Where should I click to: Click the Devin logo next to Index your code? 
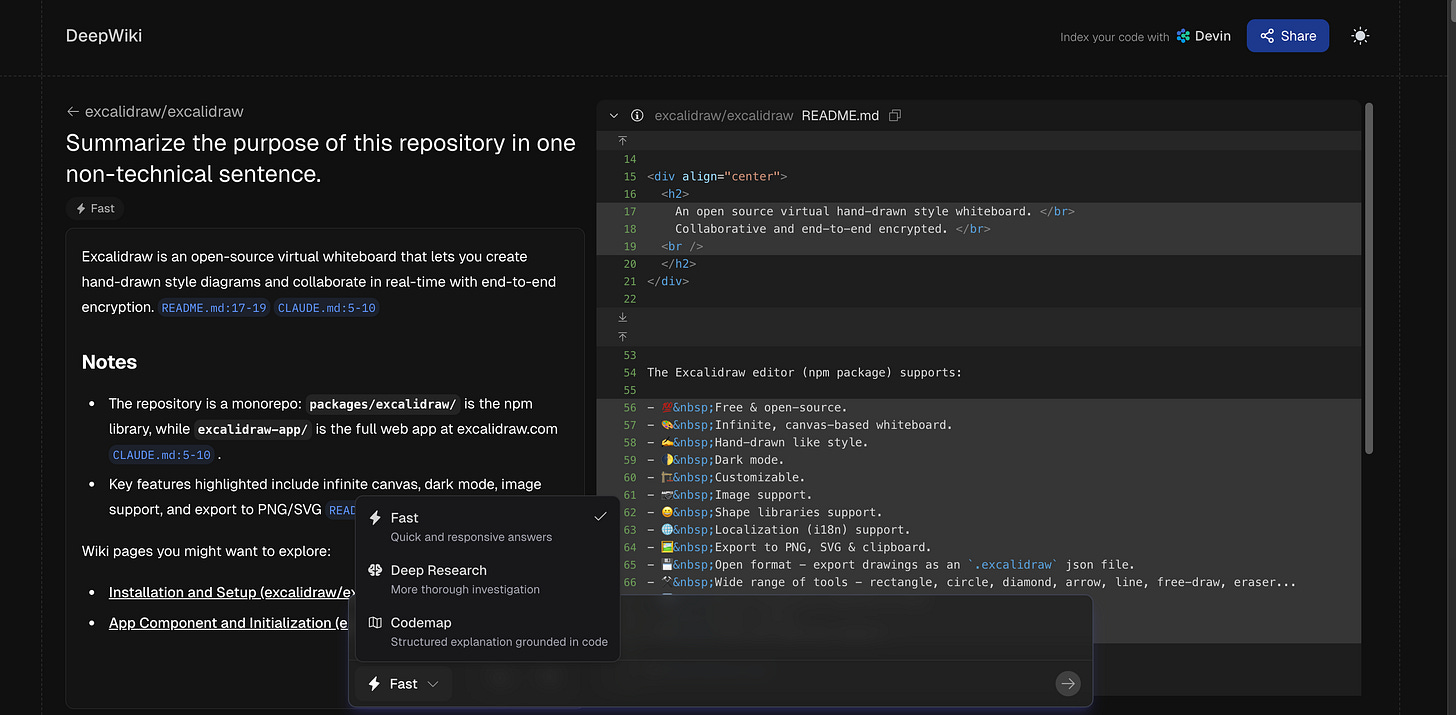click(x=1184, y=36)
